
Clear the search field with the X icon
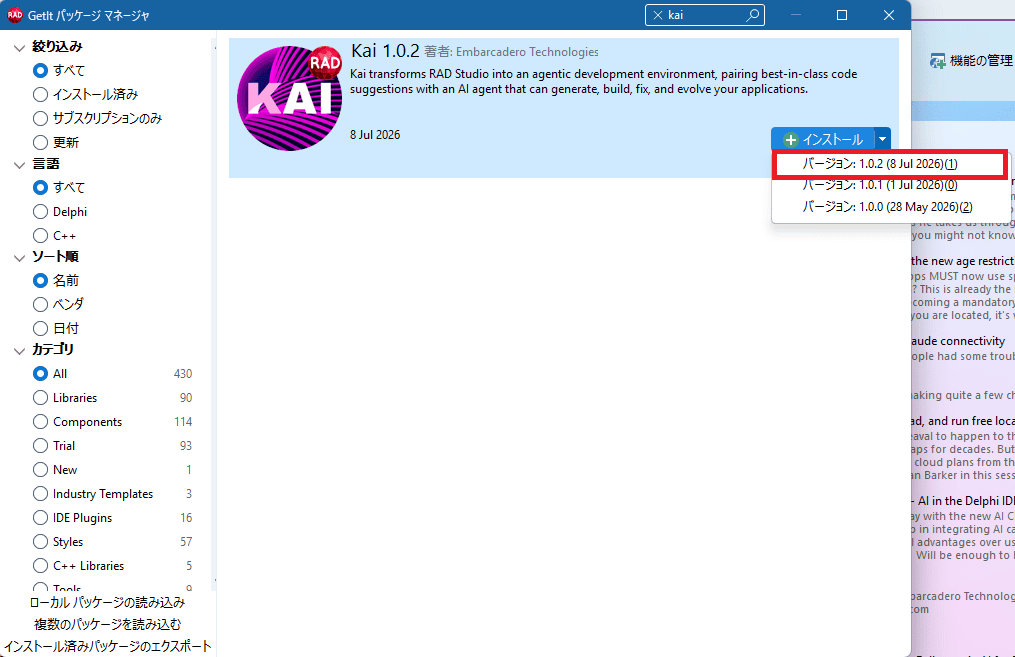[658, 15]
